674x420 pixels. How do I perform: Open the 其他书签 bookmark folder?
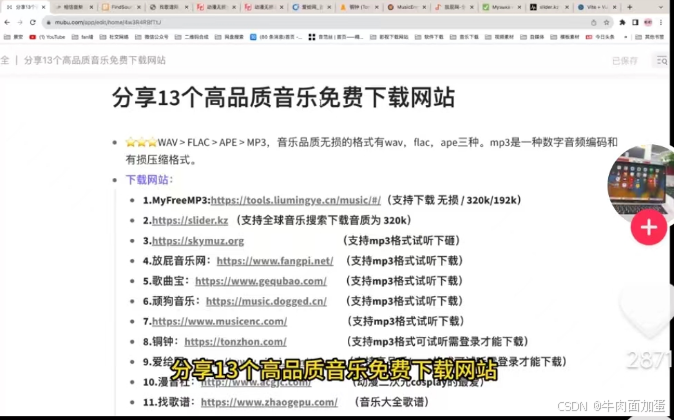pyautogui.click(x=650, y=37)
